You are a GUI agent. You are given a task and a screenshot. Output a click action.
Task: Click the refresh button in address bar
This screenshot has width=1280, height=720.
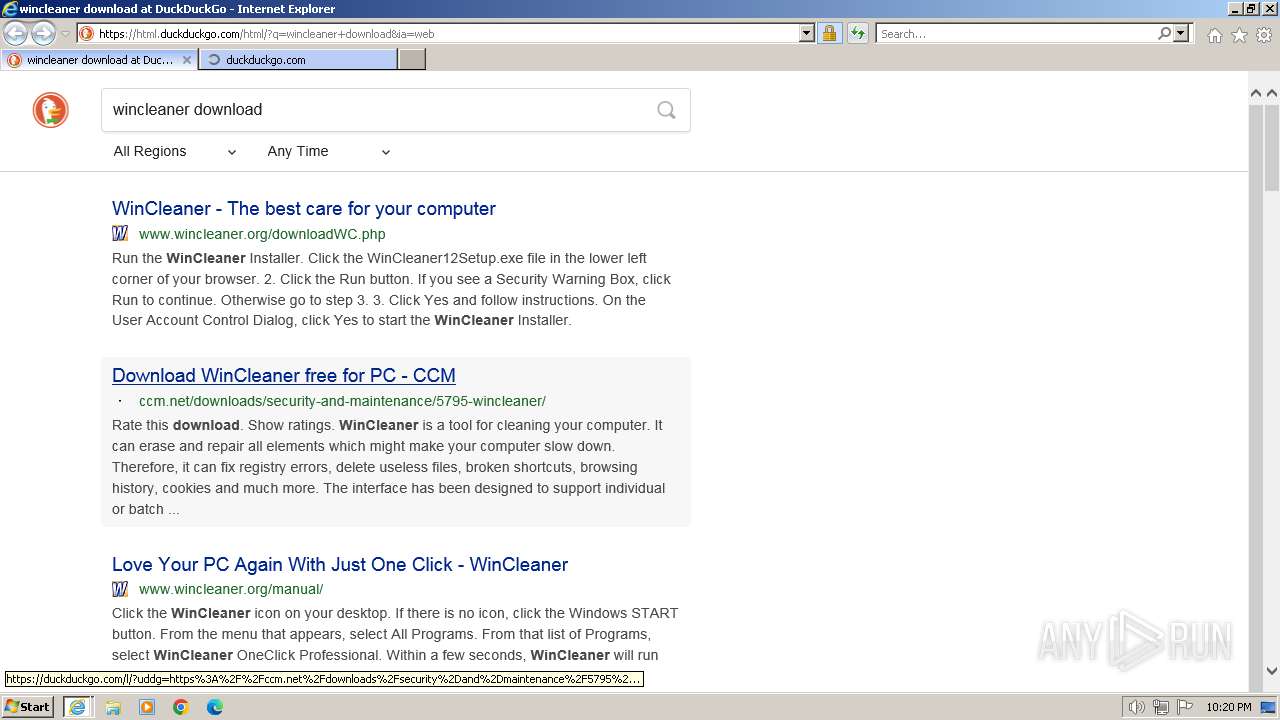(x=857, y=33)
